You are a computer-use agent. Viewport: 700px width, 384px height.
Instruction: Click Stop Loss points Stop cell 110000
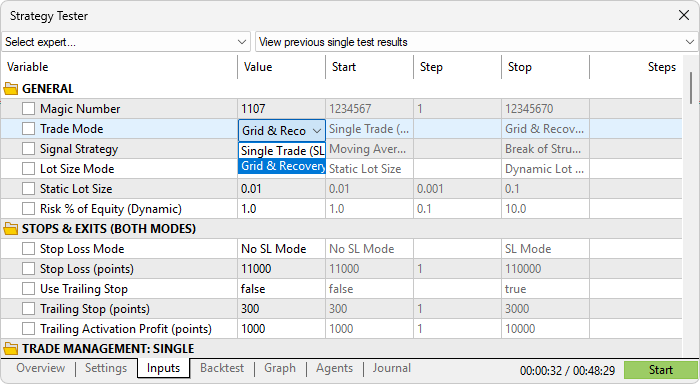click(546, 269)
